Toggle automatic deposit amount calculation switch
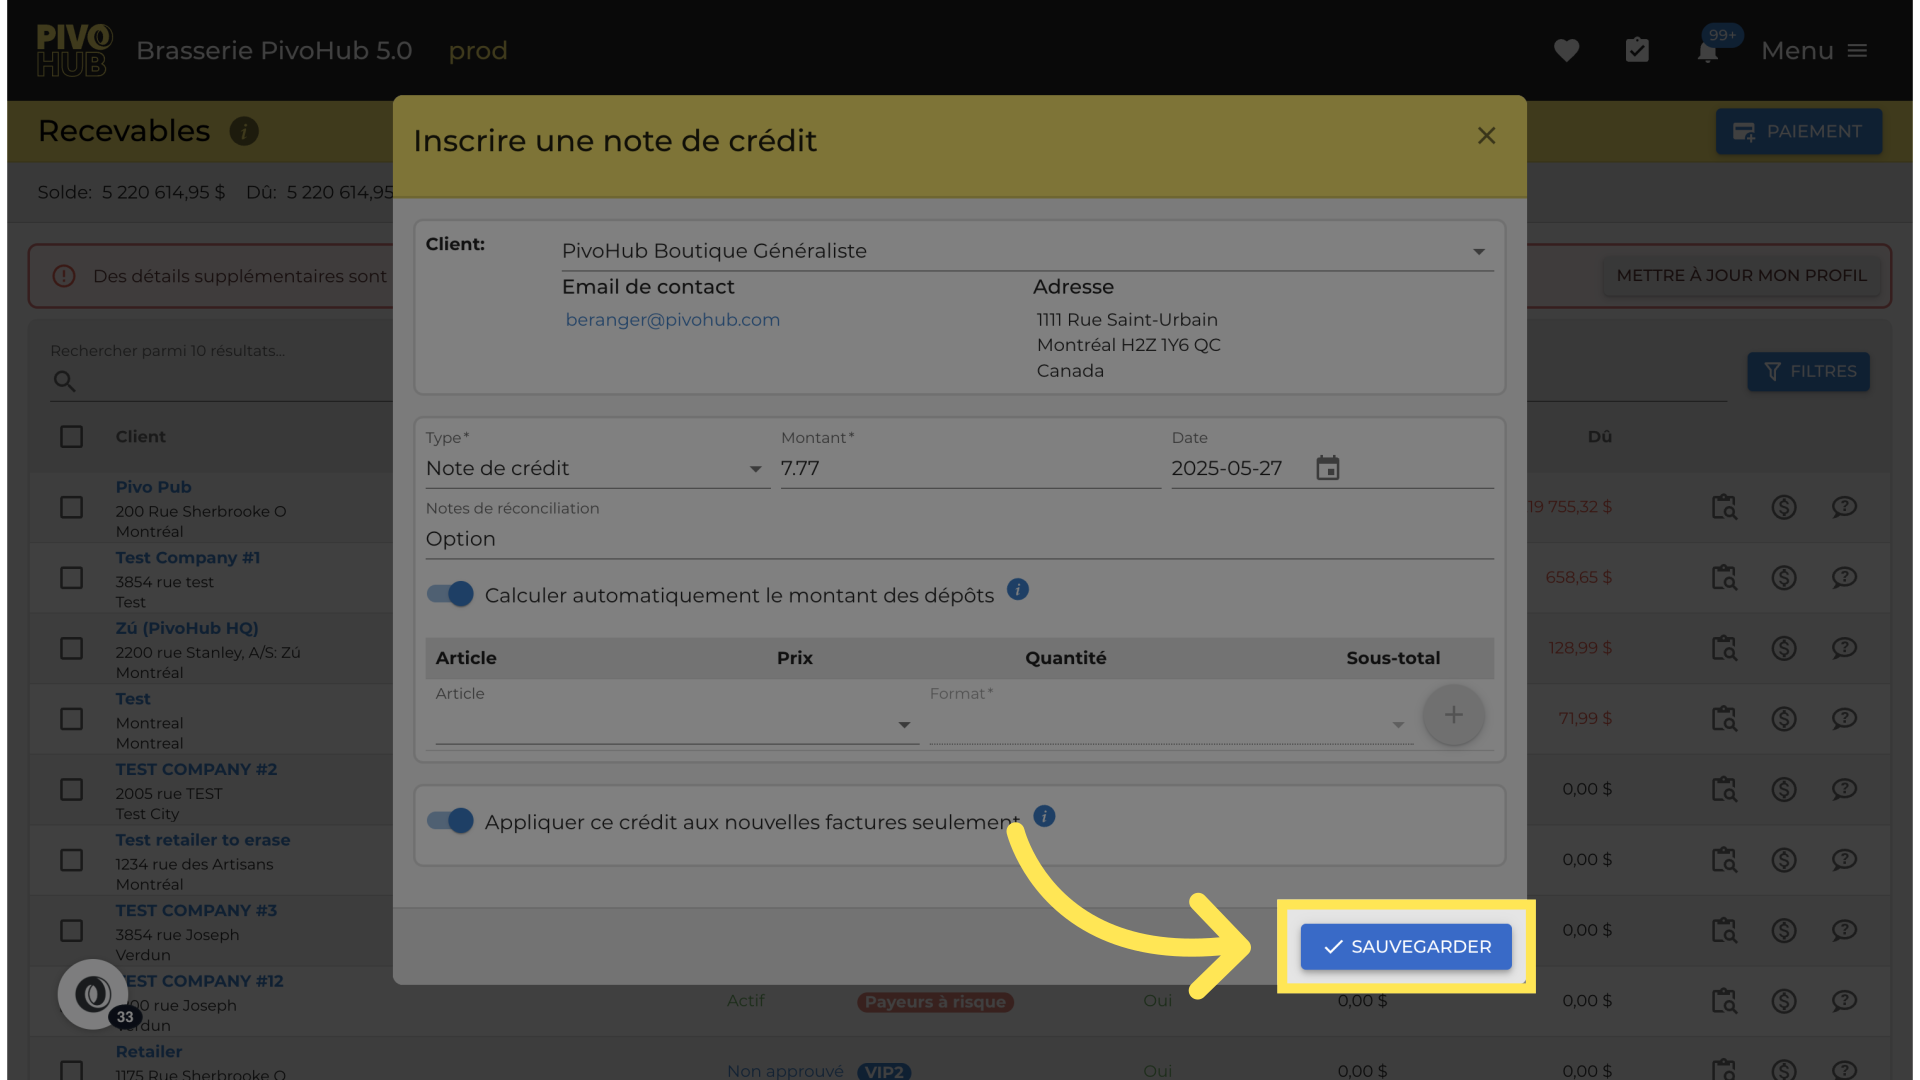 (x=450, y=595)
